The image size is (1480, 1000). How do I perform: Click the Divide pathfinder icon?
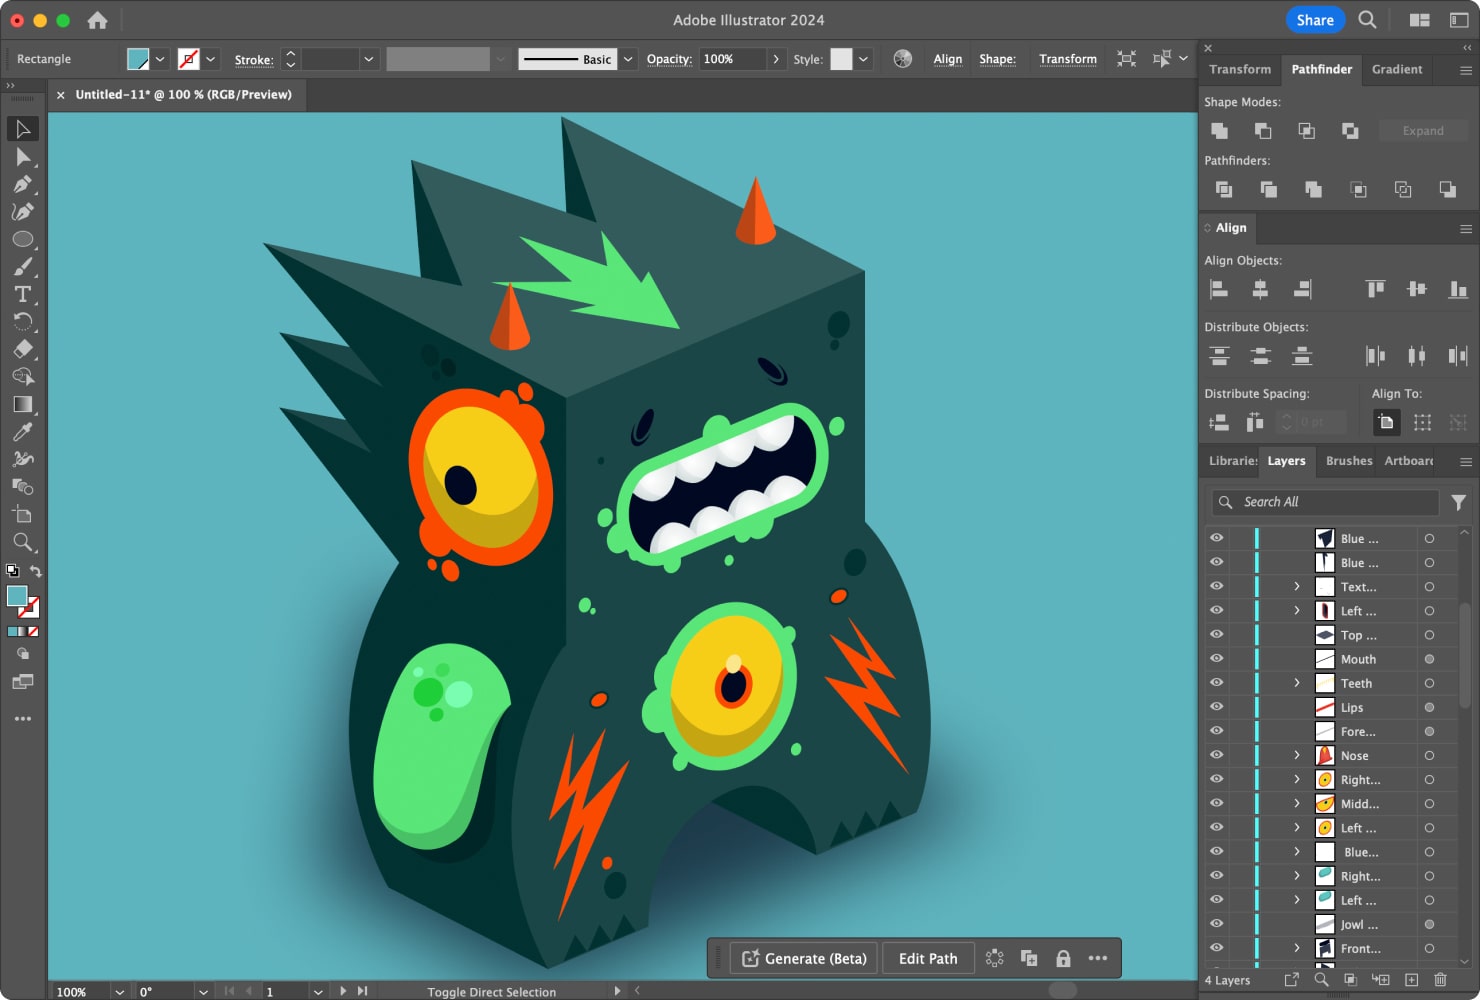1223,189
